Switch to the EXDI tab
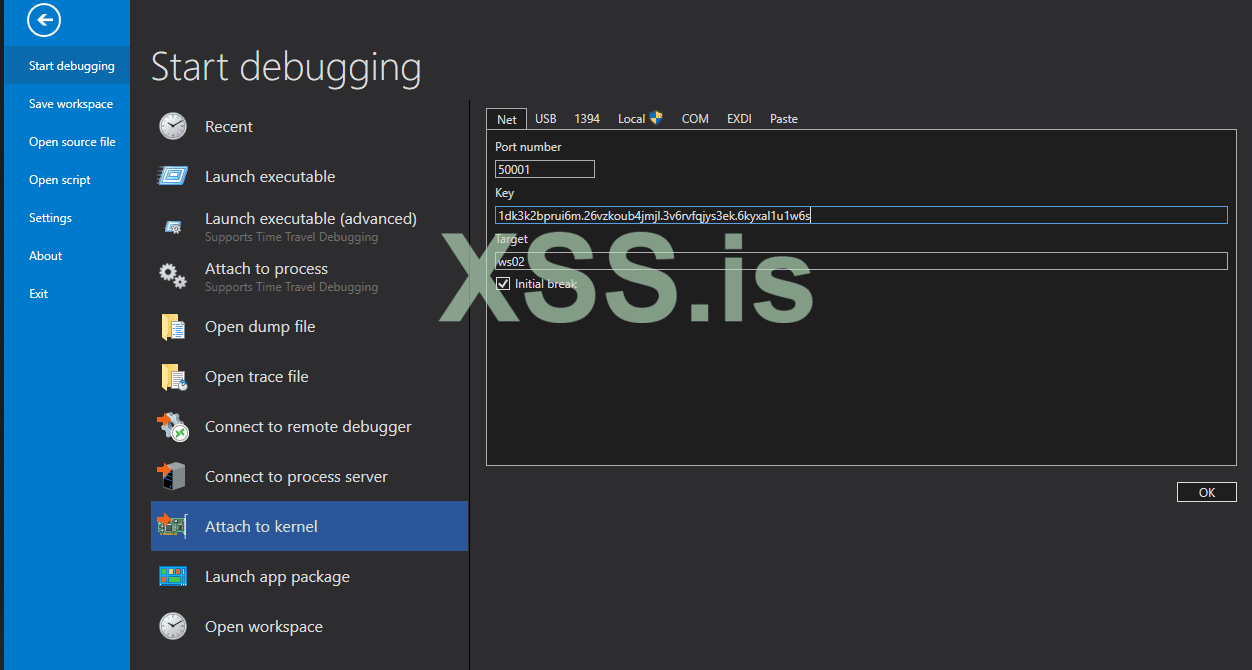Image resolution: width=1252 pixels, height=670 pixels. coord(739,119)
